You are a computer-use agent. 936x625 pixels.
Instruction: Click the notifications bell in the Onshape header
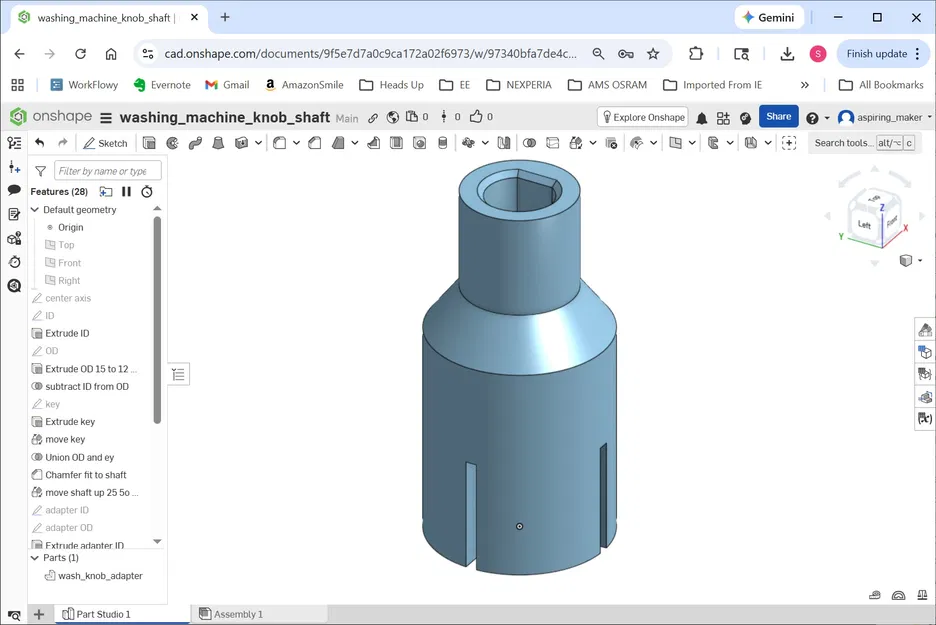[x=701, y=117]
